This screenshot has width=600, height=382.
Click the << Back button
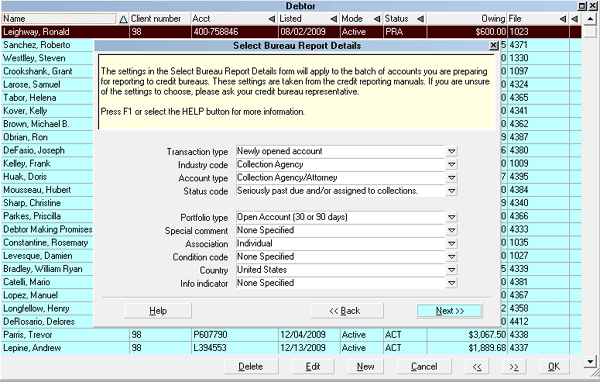[346, 311]
